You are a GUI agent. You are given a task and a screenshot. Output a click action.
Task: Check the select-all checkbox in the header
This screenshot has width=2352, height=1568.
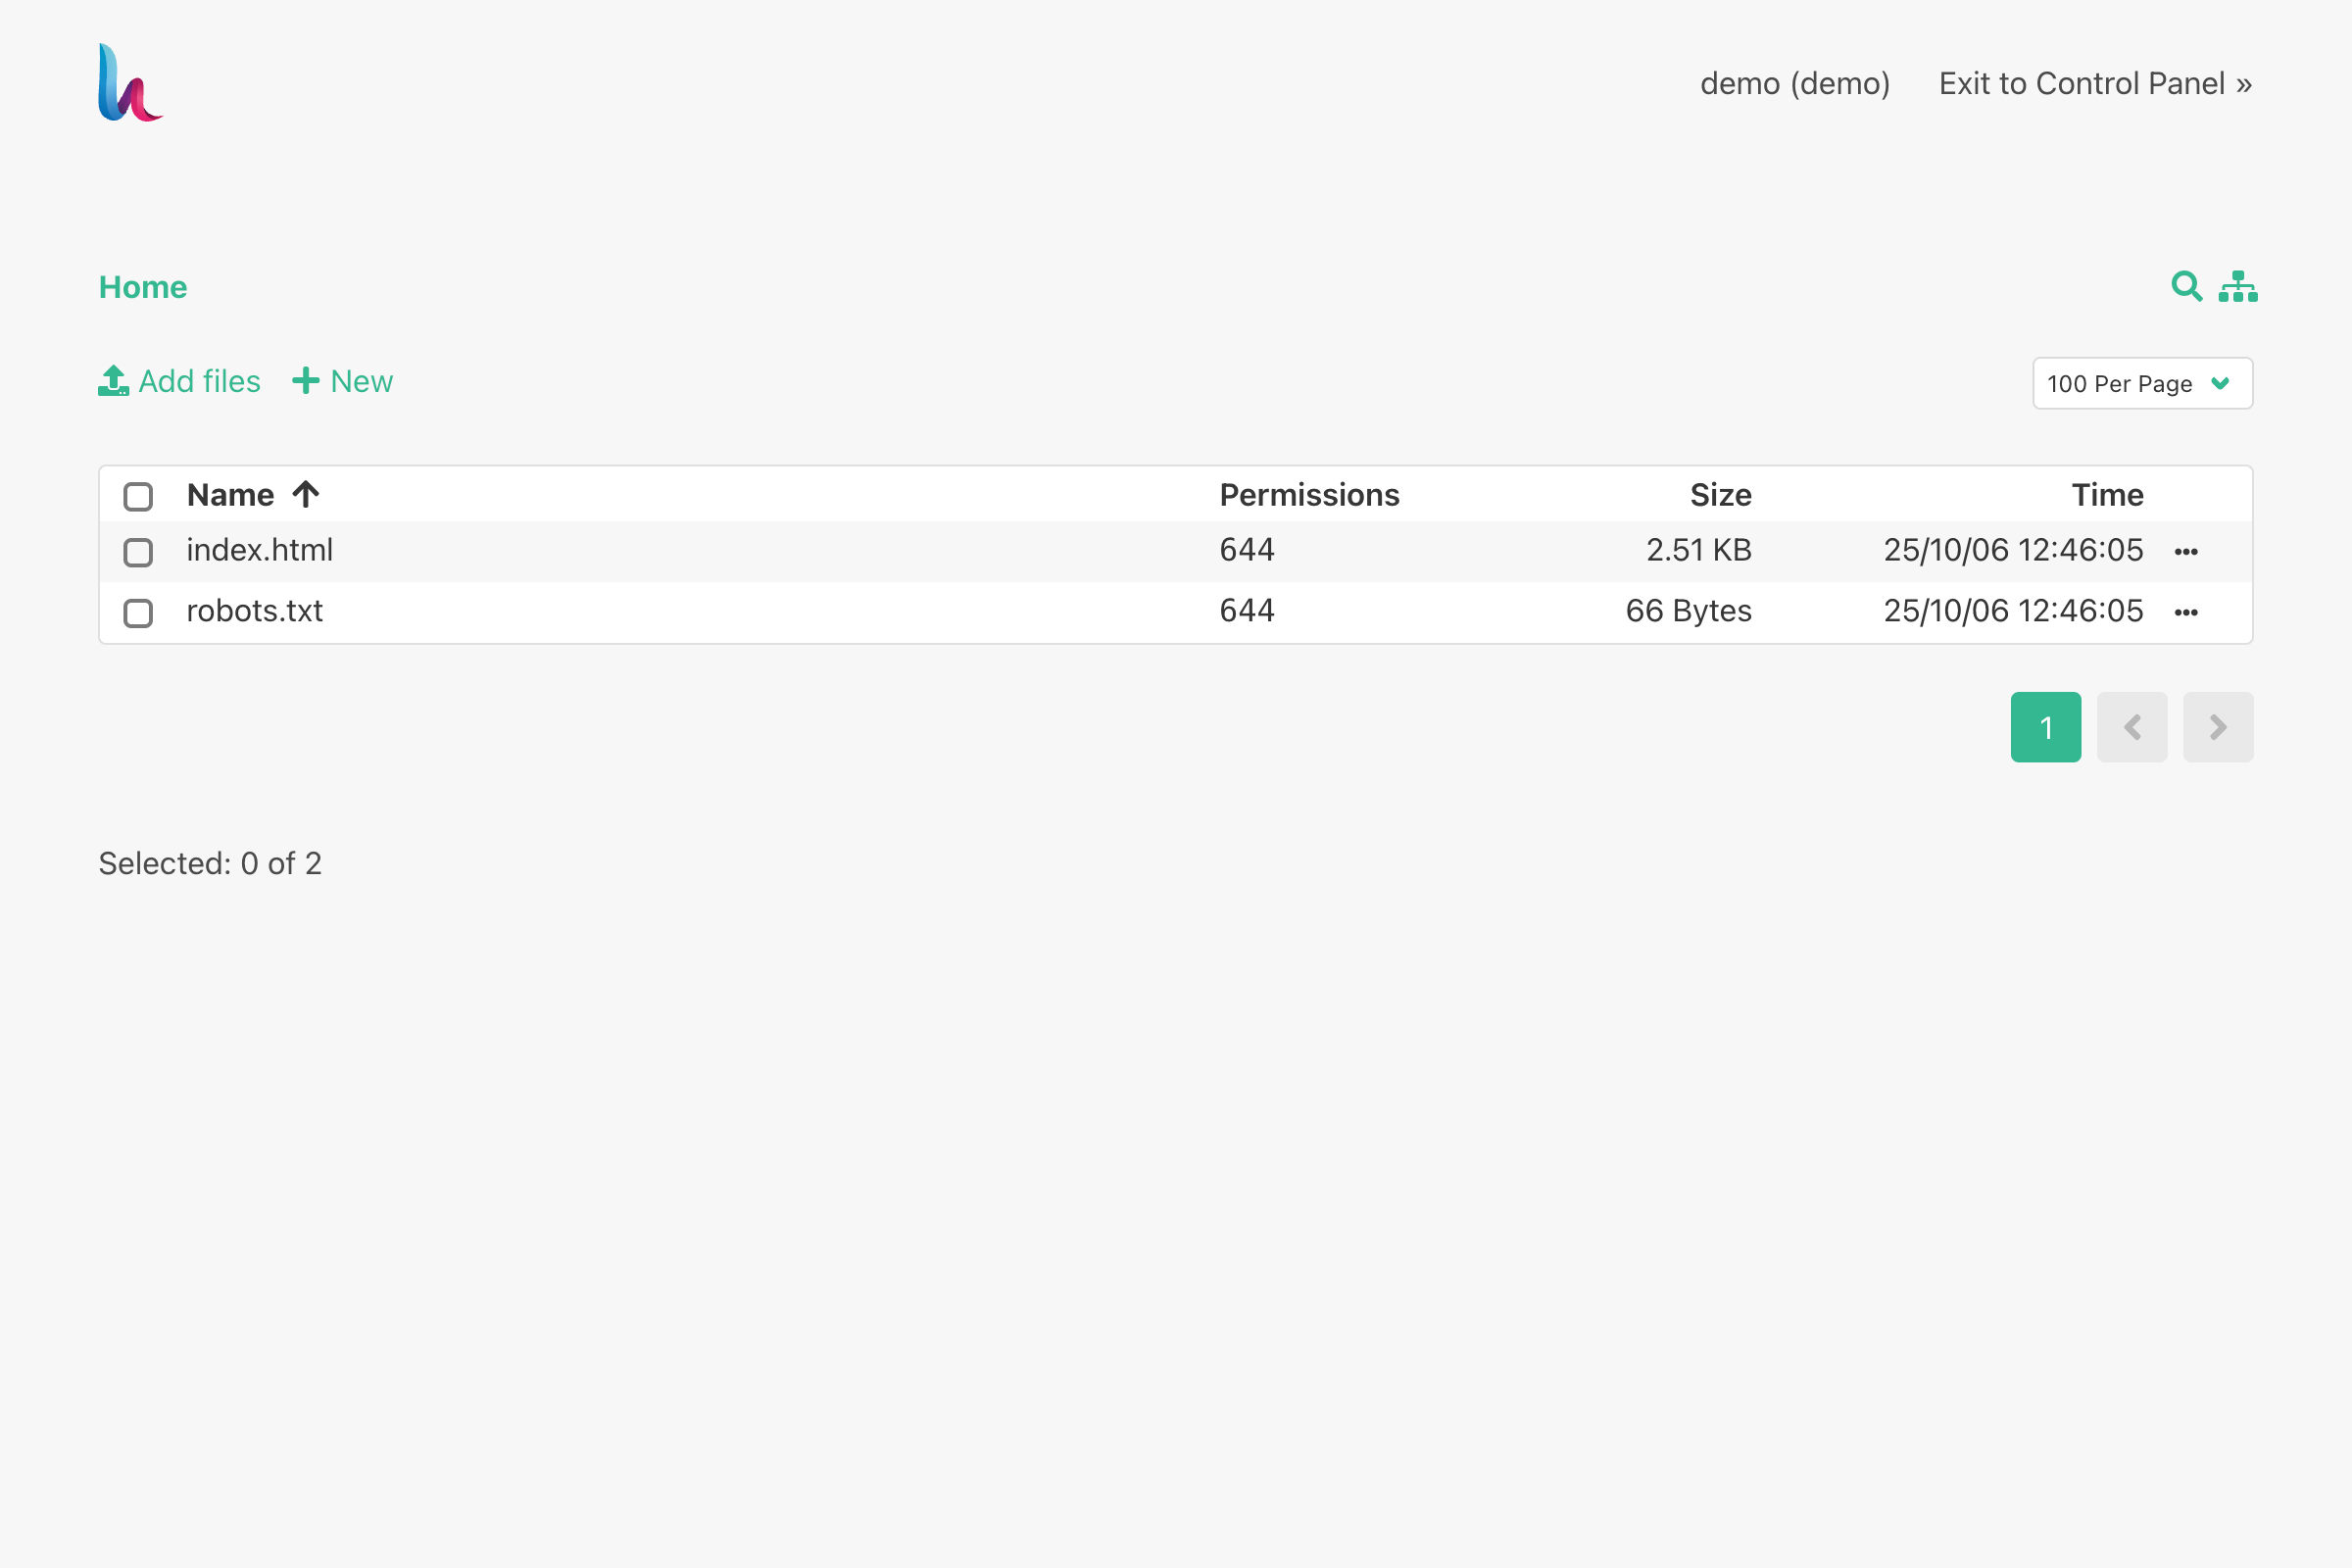click(138, 497)
